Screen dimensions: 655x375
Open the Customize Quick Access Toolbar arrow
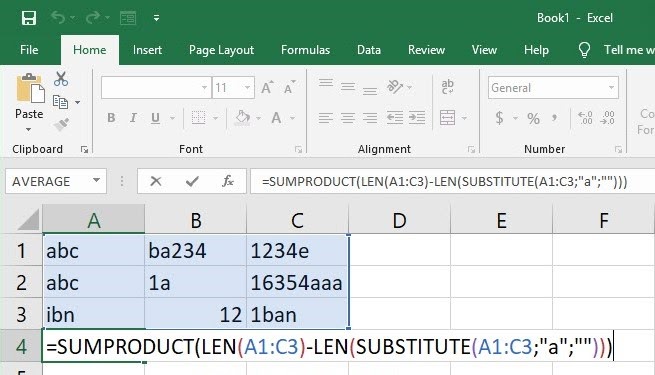coord(156,18)
